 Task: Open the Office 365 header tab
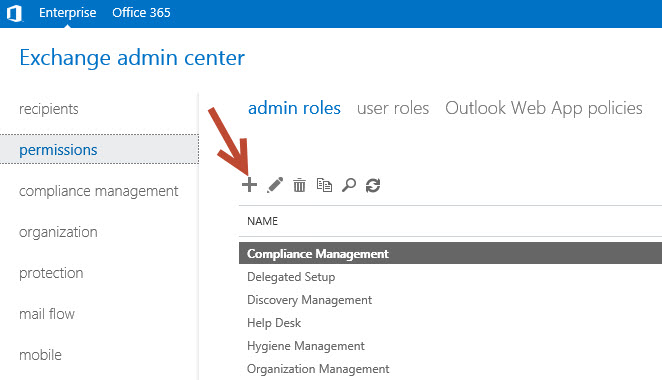pyautogui.click(x=141, y=13)
